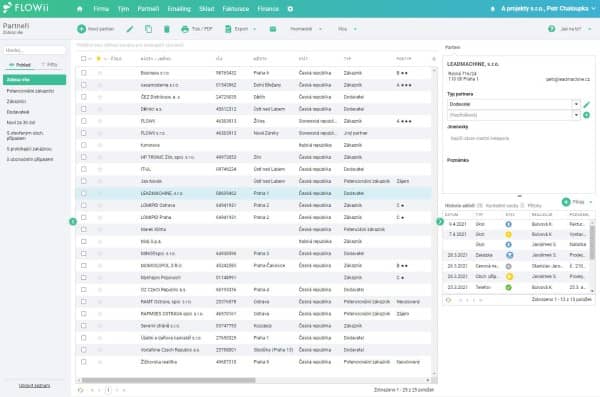Select the Zákazníci filter in sidebar
The width and height of the screenshot is (600, 397).
(x=16, y=101)
